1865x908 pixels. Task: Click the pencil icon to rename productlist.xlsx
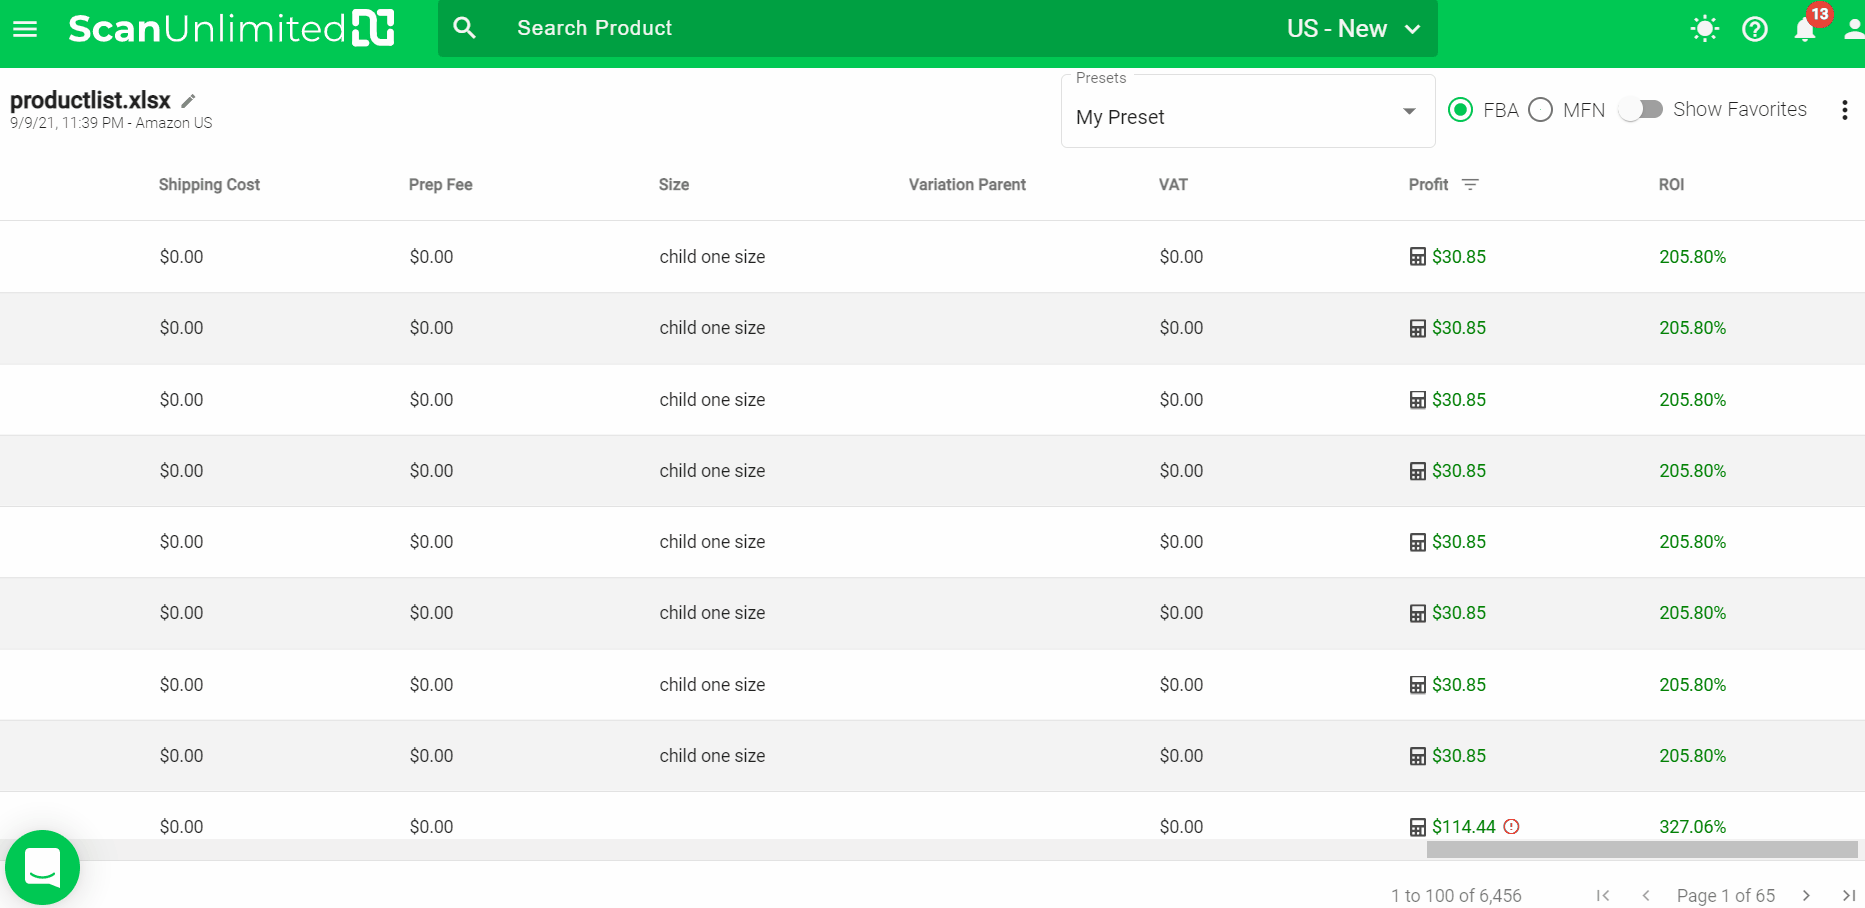188,101
